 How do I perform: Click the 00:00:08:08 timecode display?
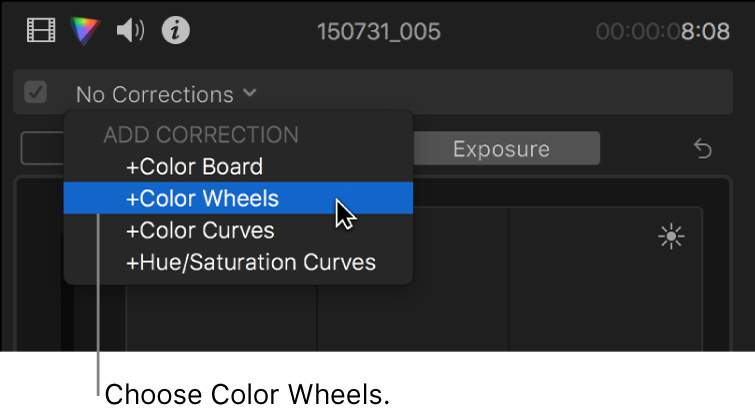[662, 32]
